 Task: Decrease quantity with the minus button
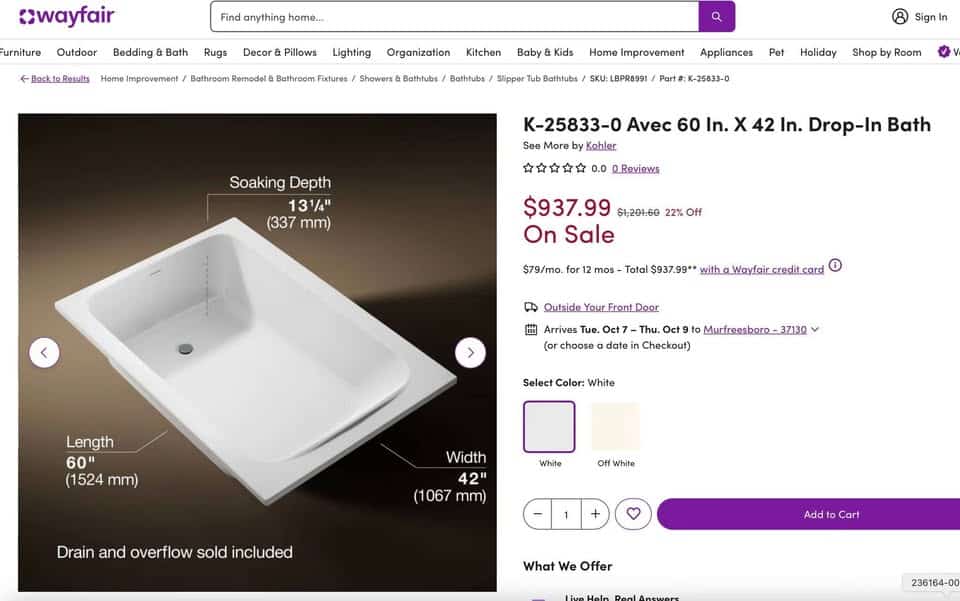tap(538, 514)
